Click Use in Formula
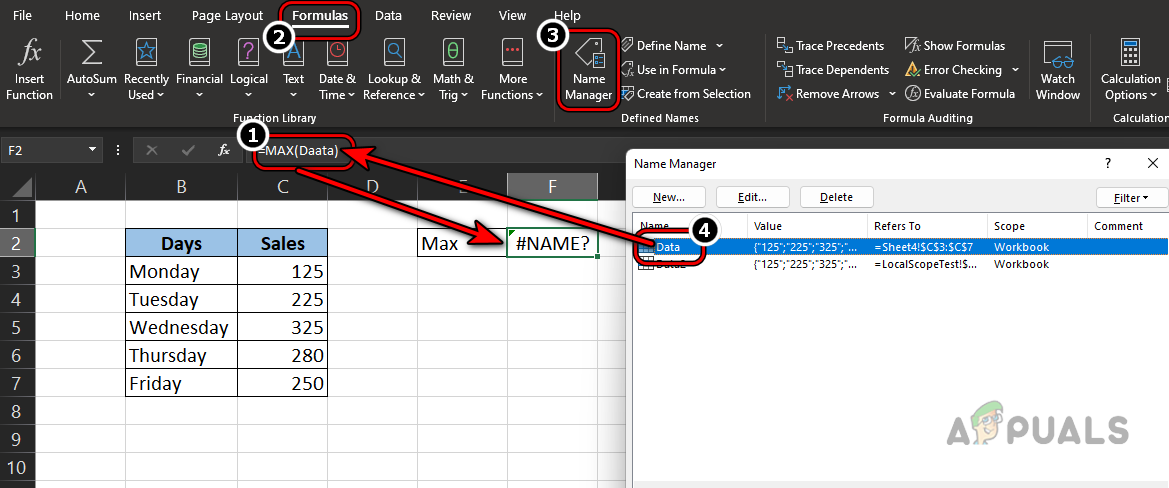The height and width of the screenshot is (488, 1169). (x=668, y=69)
